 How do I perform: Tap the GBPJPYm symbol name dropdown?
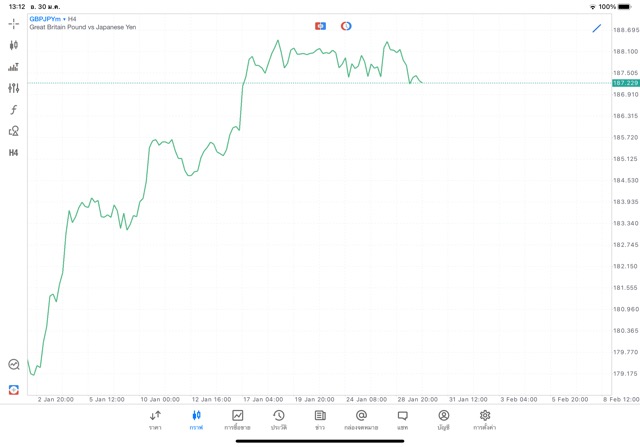[45, 19]
